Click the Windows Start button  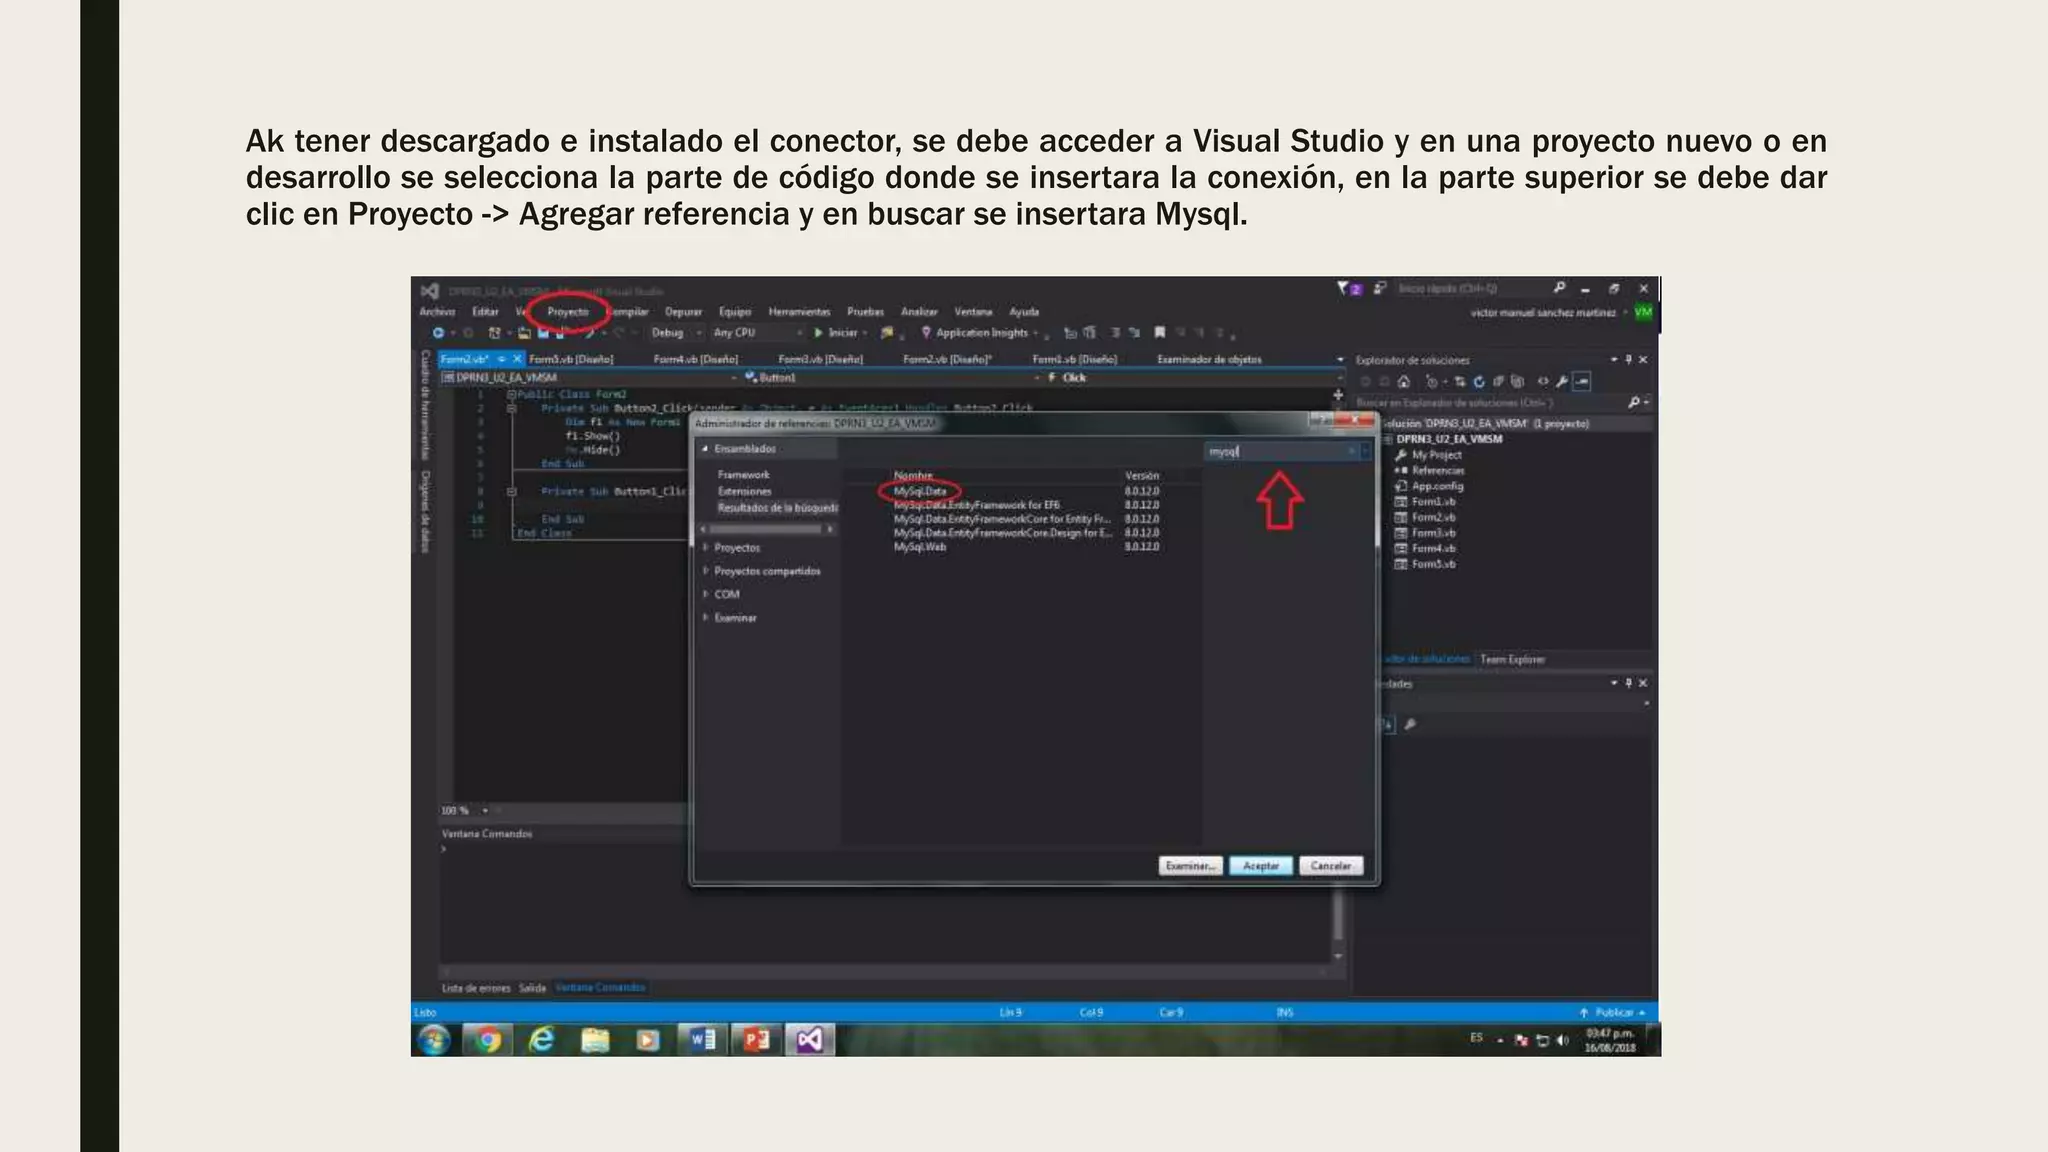click(434, 1040)
